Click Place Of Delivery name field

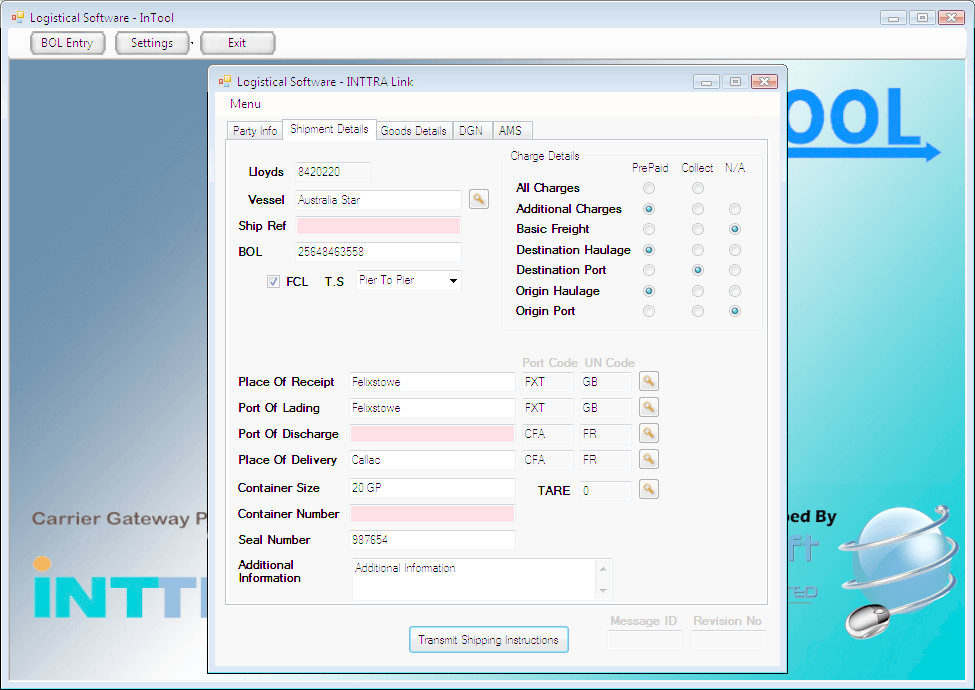(432, 460)
